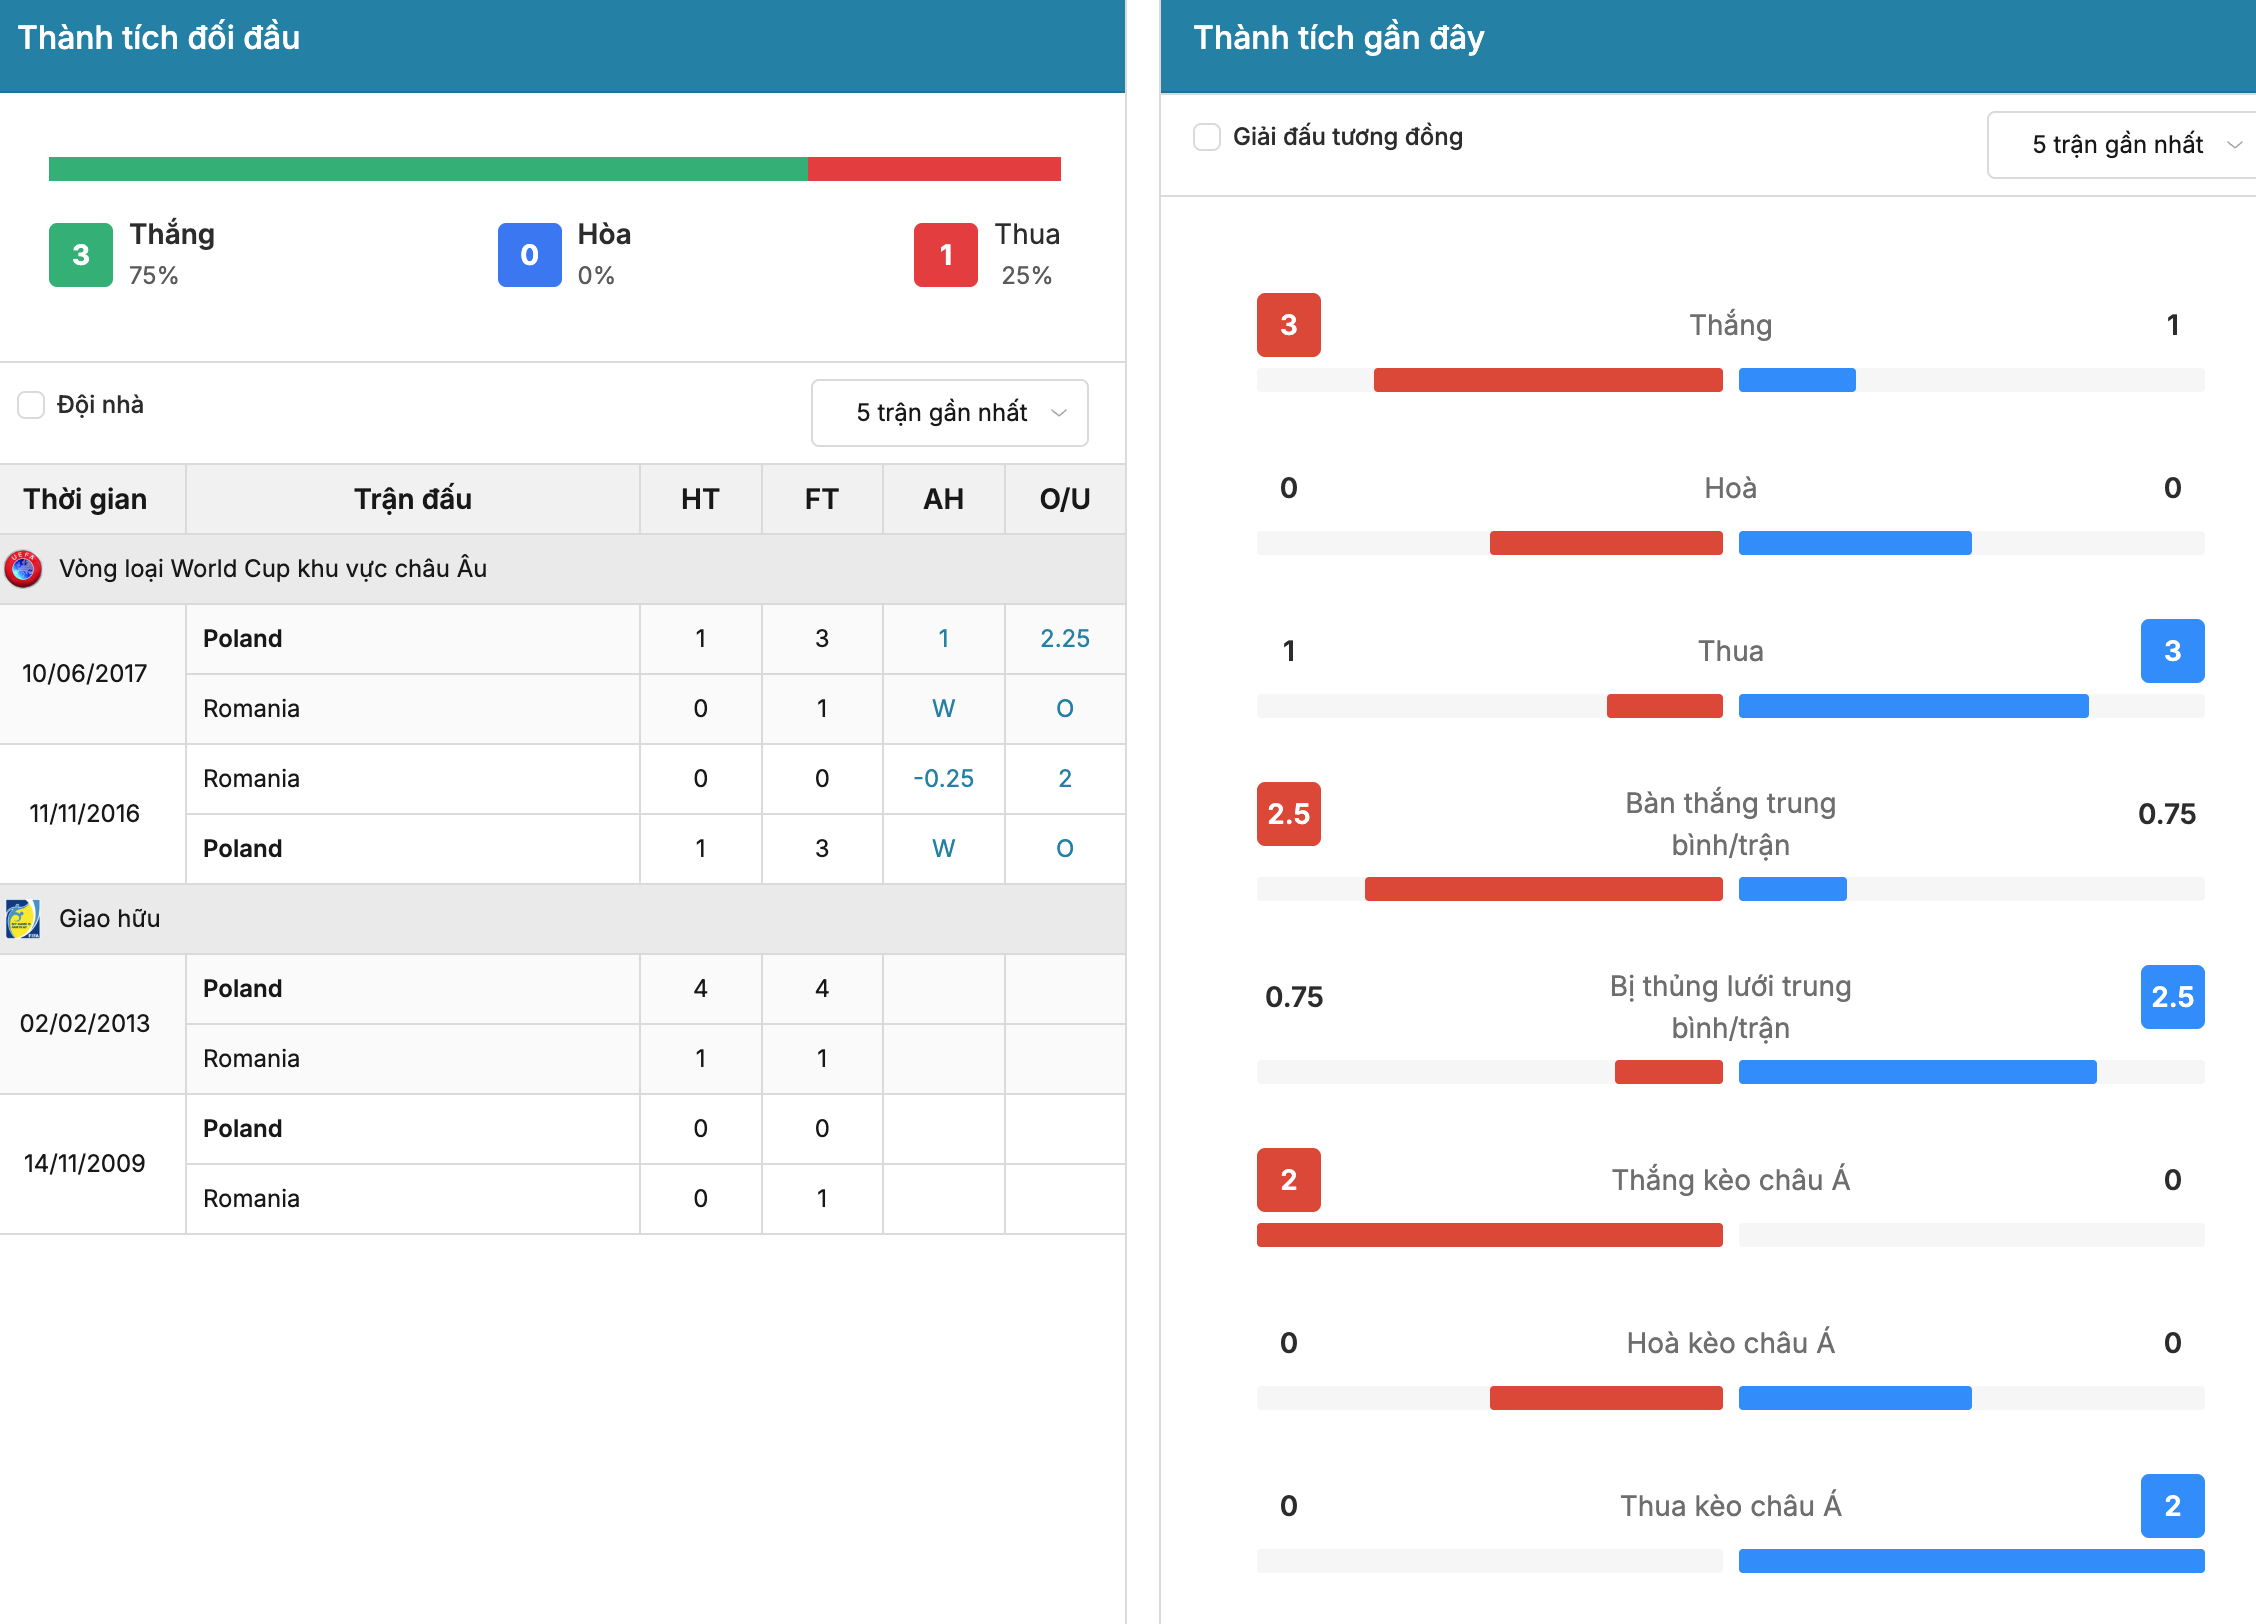Enable the Giải đấu tương đồng checkbox
Screen dimensions: 2256x1624
1207,137
